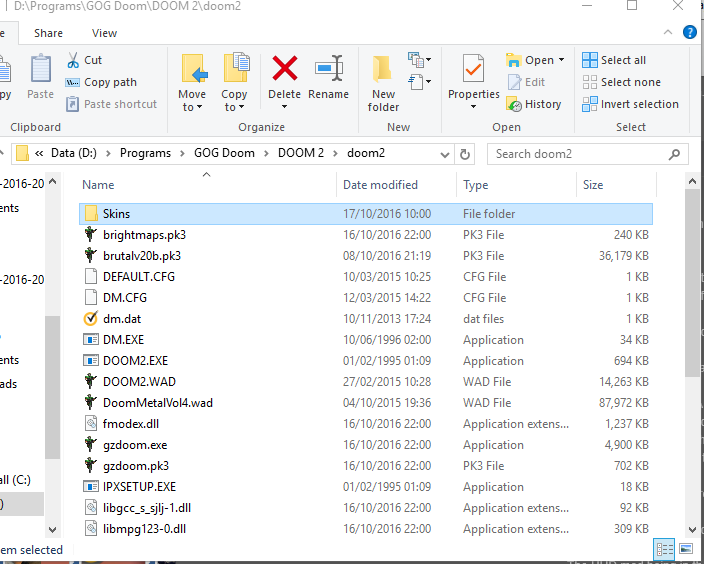Click the History icon
This screenshot has width=704, height=564.
514,104
